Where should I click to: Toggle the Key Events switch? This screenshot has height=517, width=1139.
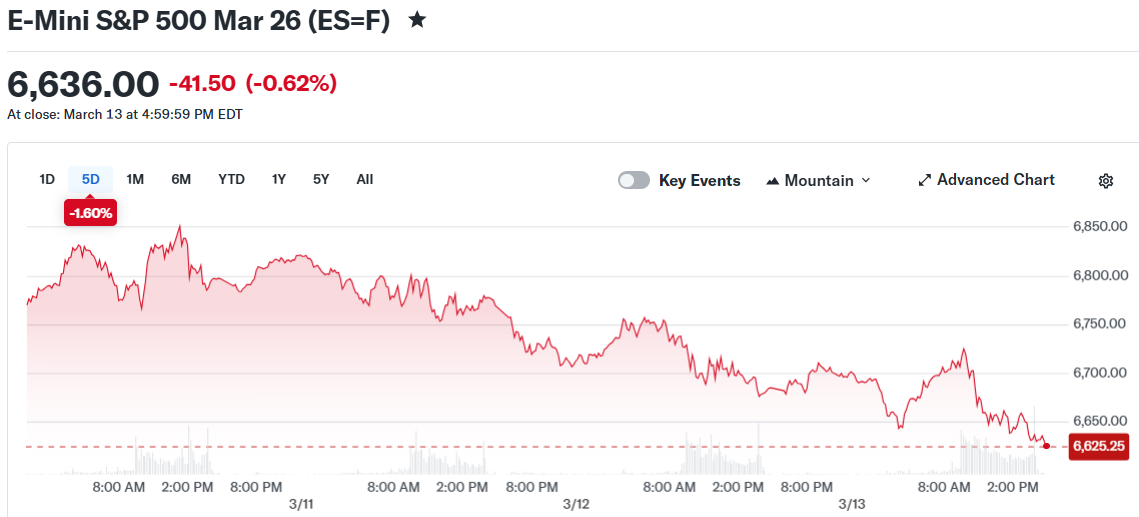click(633, 180)
